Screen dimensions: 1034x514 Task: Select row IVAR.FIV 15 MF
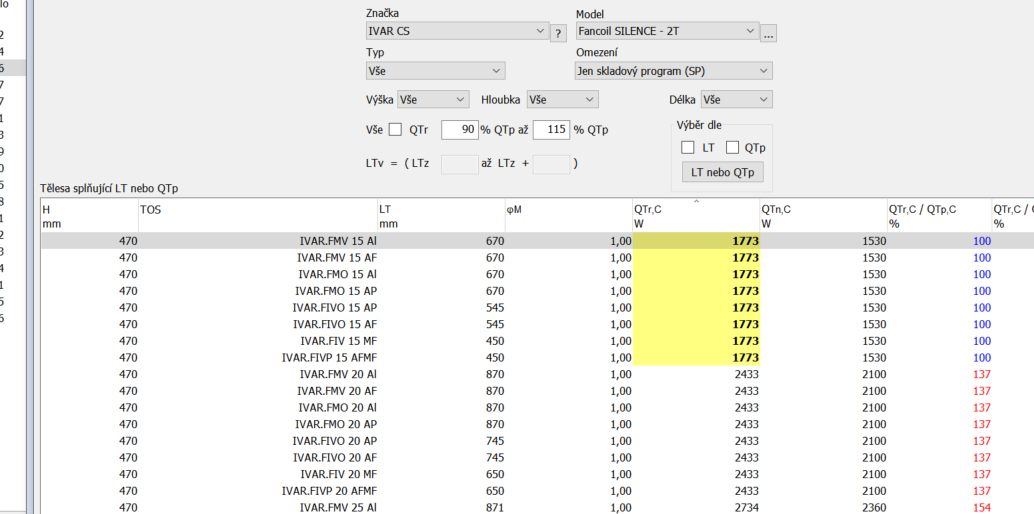[537, 341]
